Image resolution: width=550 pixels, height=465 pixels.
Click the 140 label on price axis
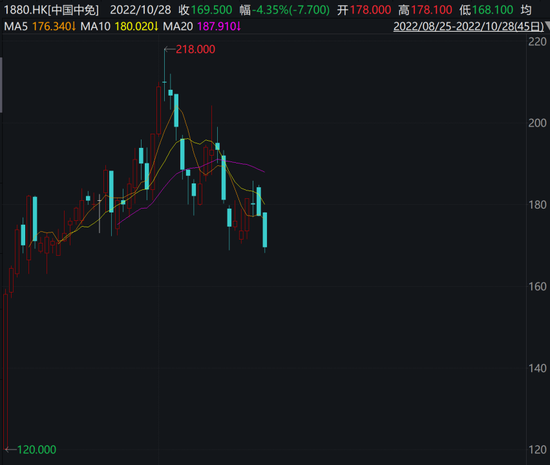coord(537,368)
